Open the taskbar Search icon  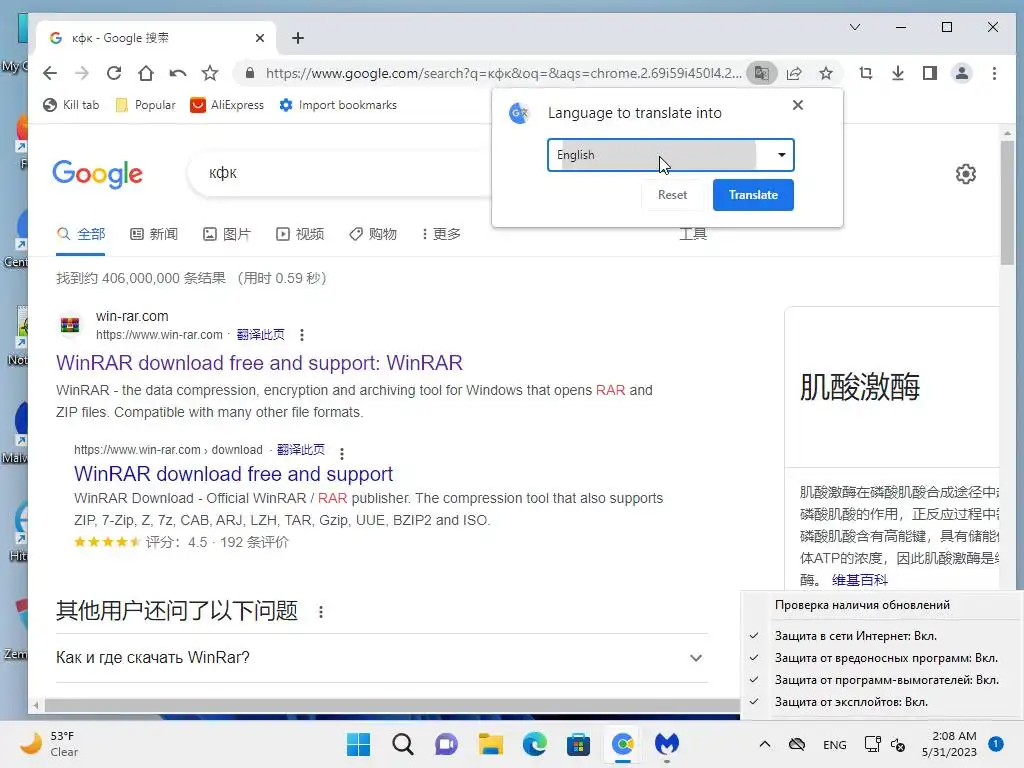(402, 744)
